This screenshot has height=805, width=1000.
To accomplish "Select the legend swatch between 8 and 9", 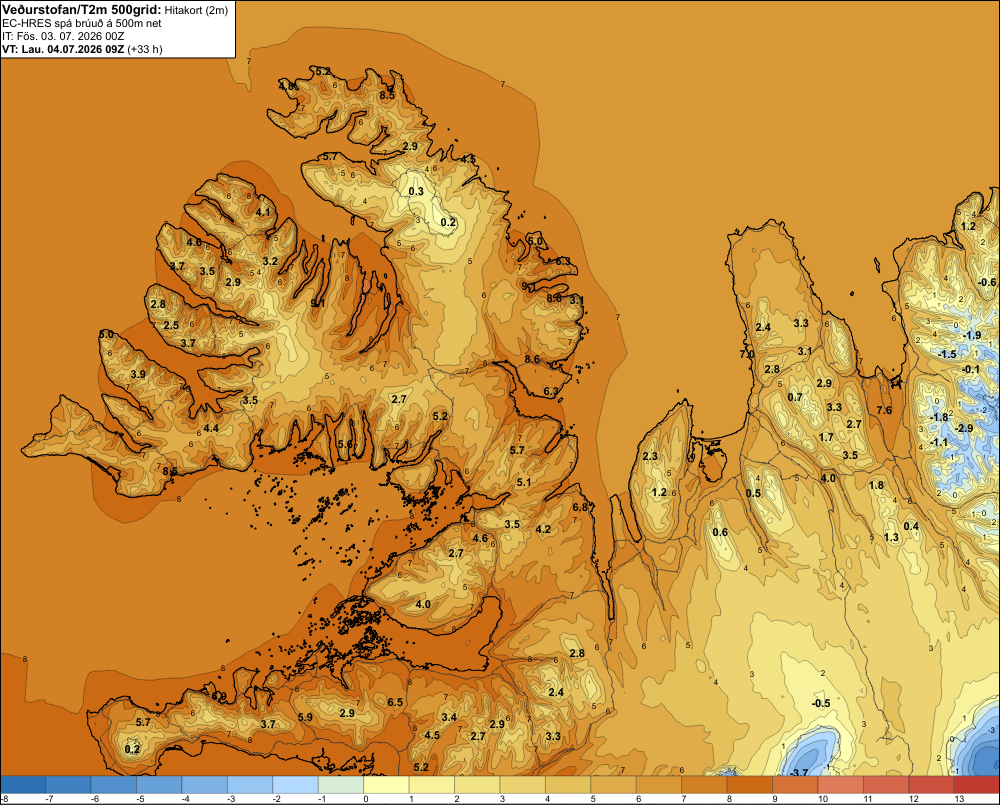I will pyautogui.click(x=749, y=784).
